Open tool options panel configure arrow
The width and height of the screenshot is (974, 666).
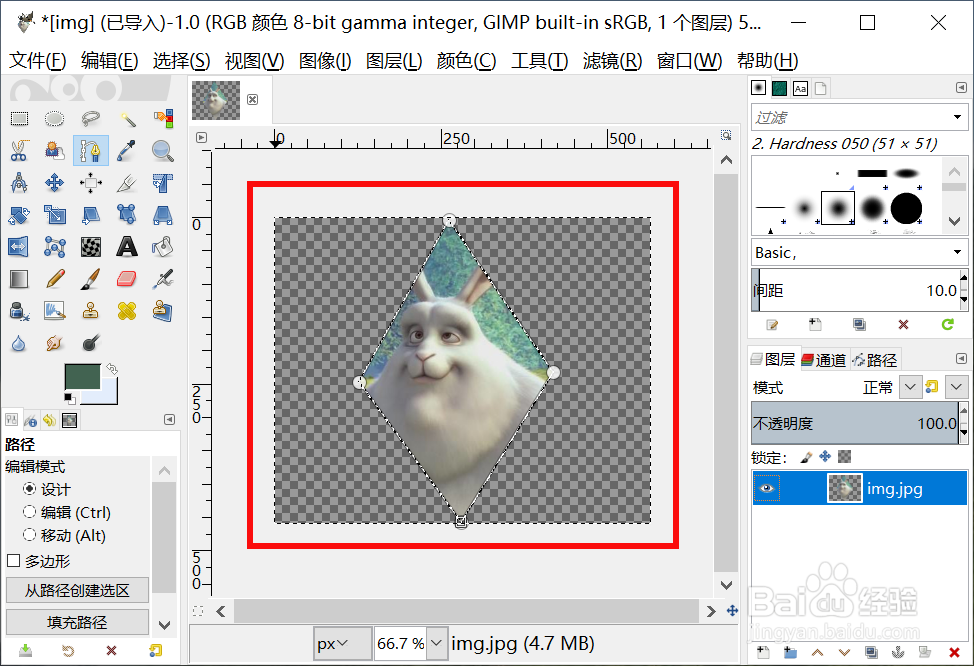pos(169,420)
